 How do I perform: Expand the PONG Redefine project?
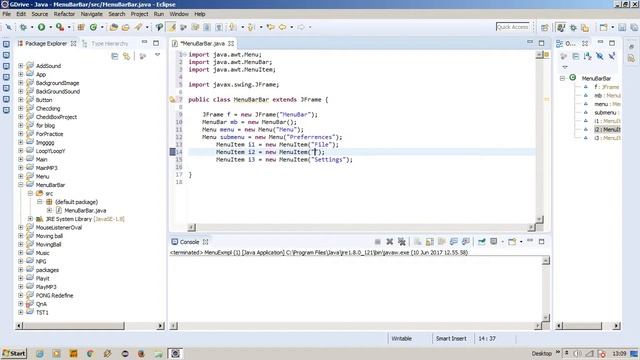[x=20, y=296]
